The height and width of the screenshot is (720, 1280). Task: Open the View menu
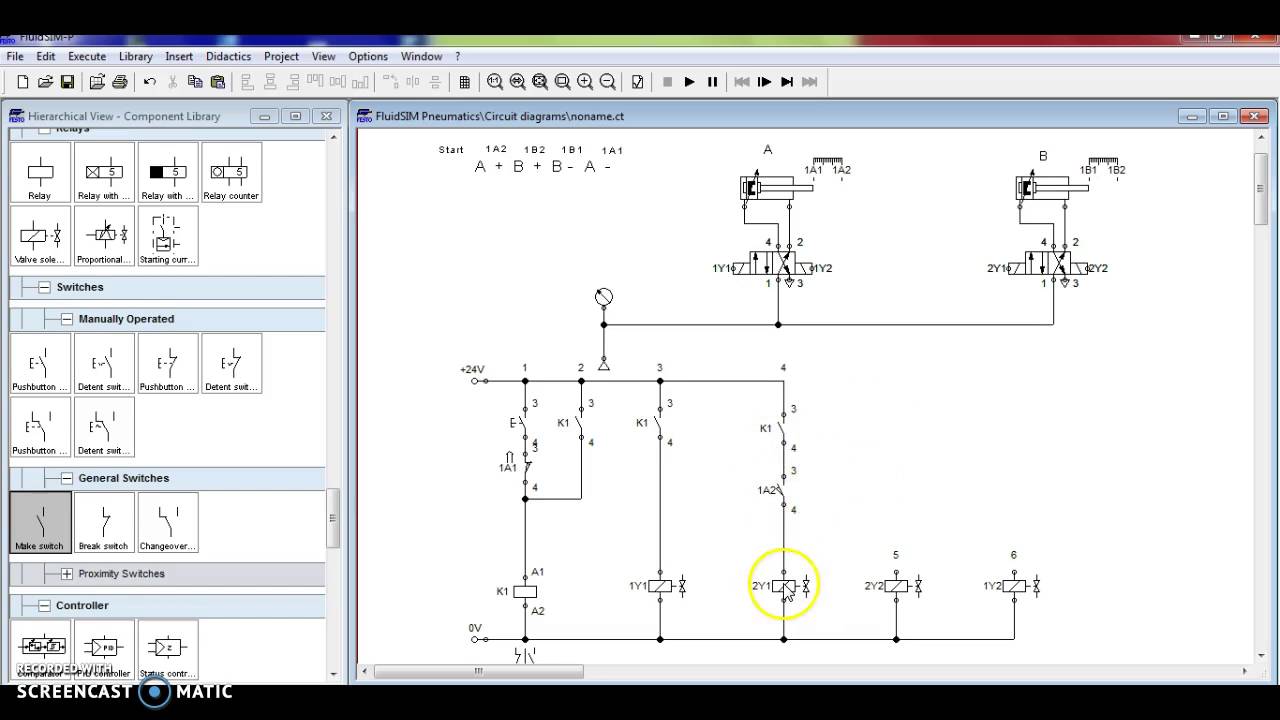click(x=323, y=57)
